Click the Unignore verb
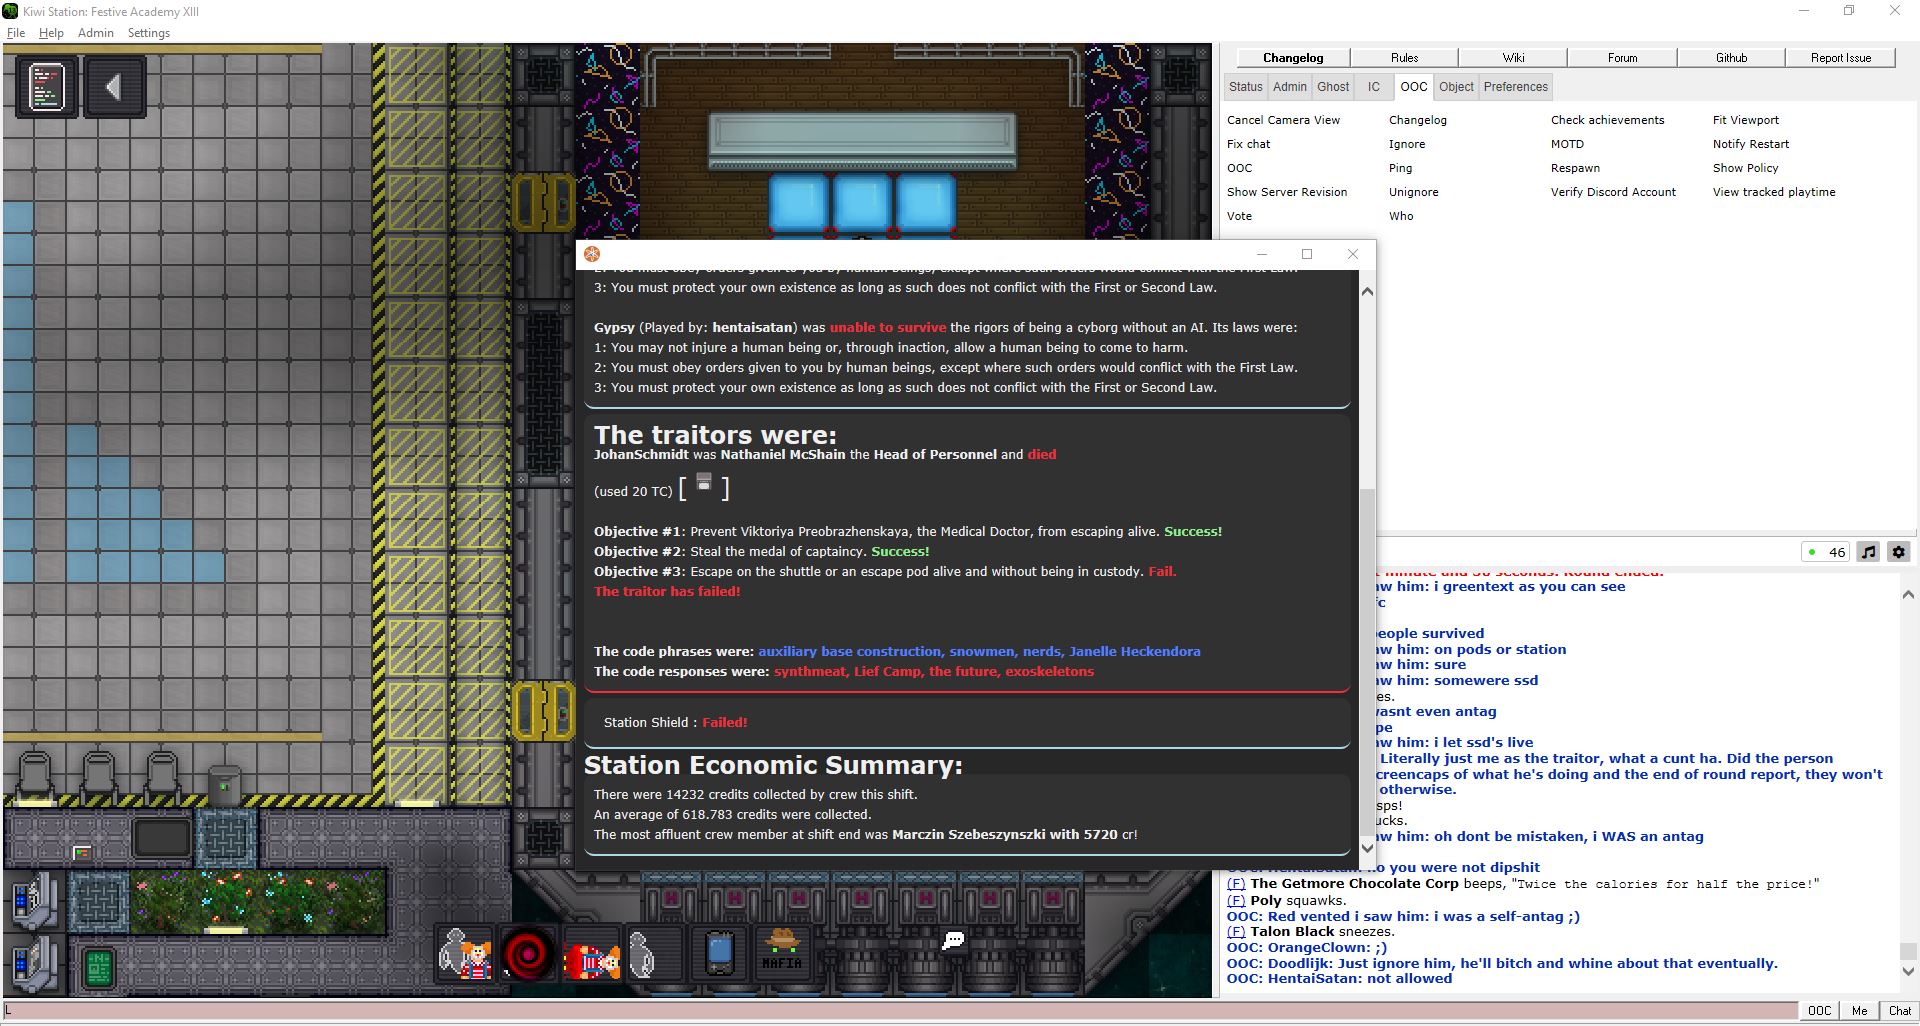 click(x=1413, y=192)
